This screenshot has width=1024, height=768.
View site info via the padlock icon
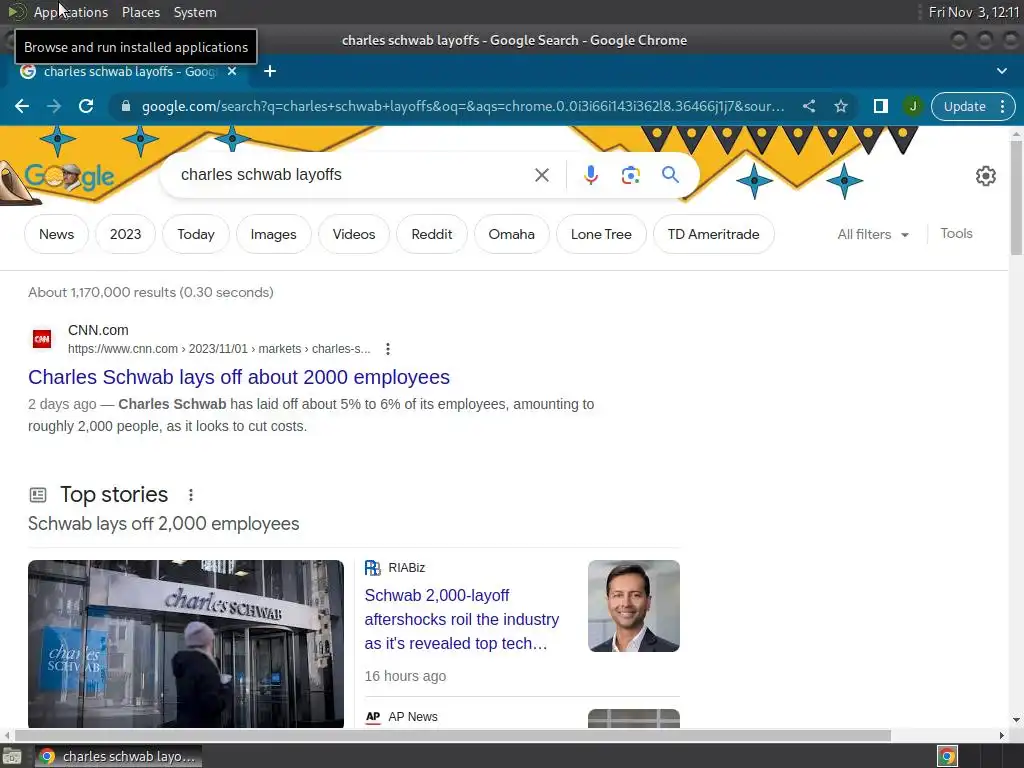(126, 106)
